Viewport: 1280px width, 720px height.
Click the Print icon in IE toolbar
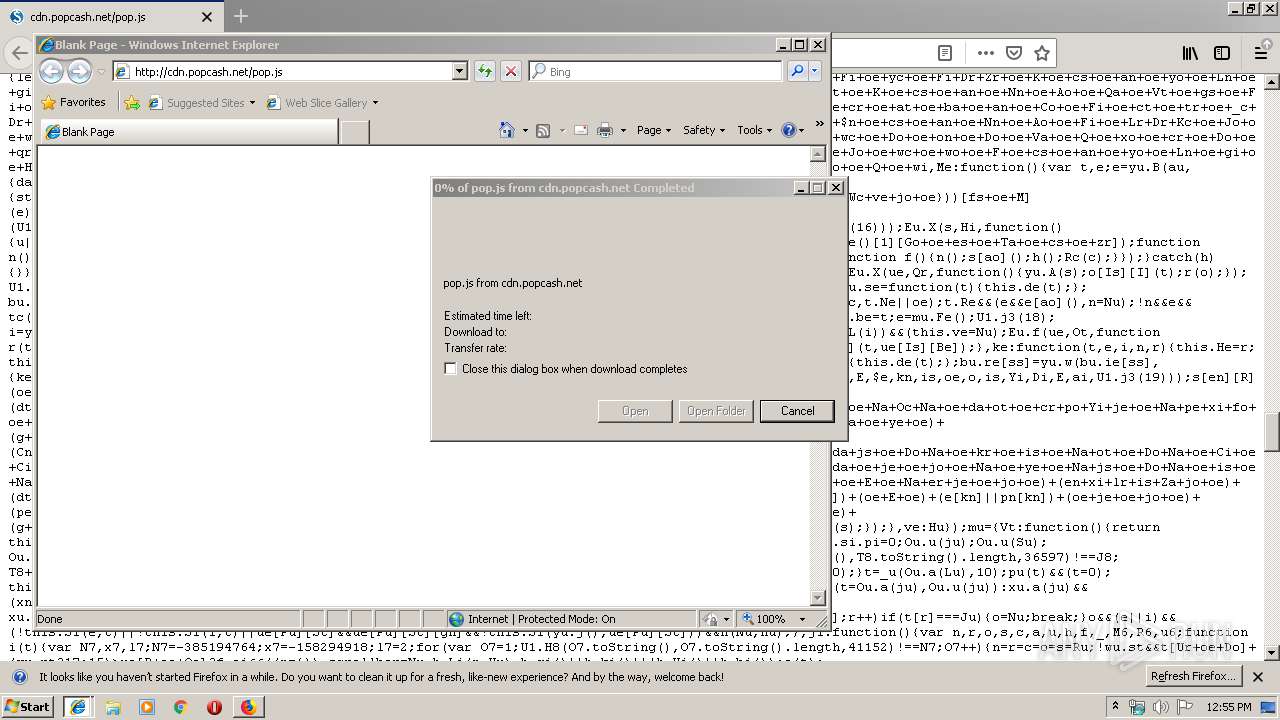pyautogui.click(x=605, y=130)
